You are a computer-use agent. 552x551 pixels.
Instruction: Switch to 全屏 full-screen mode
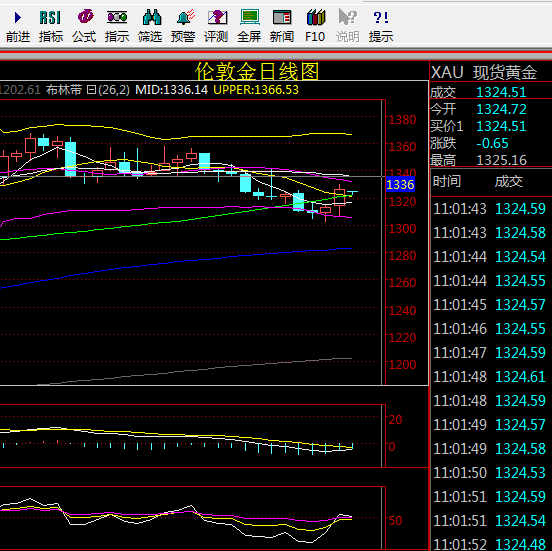coord(249,26)
